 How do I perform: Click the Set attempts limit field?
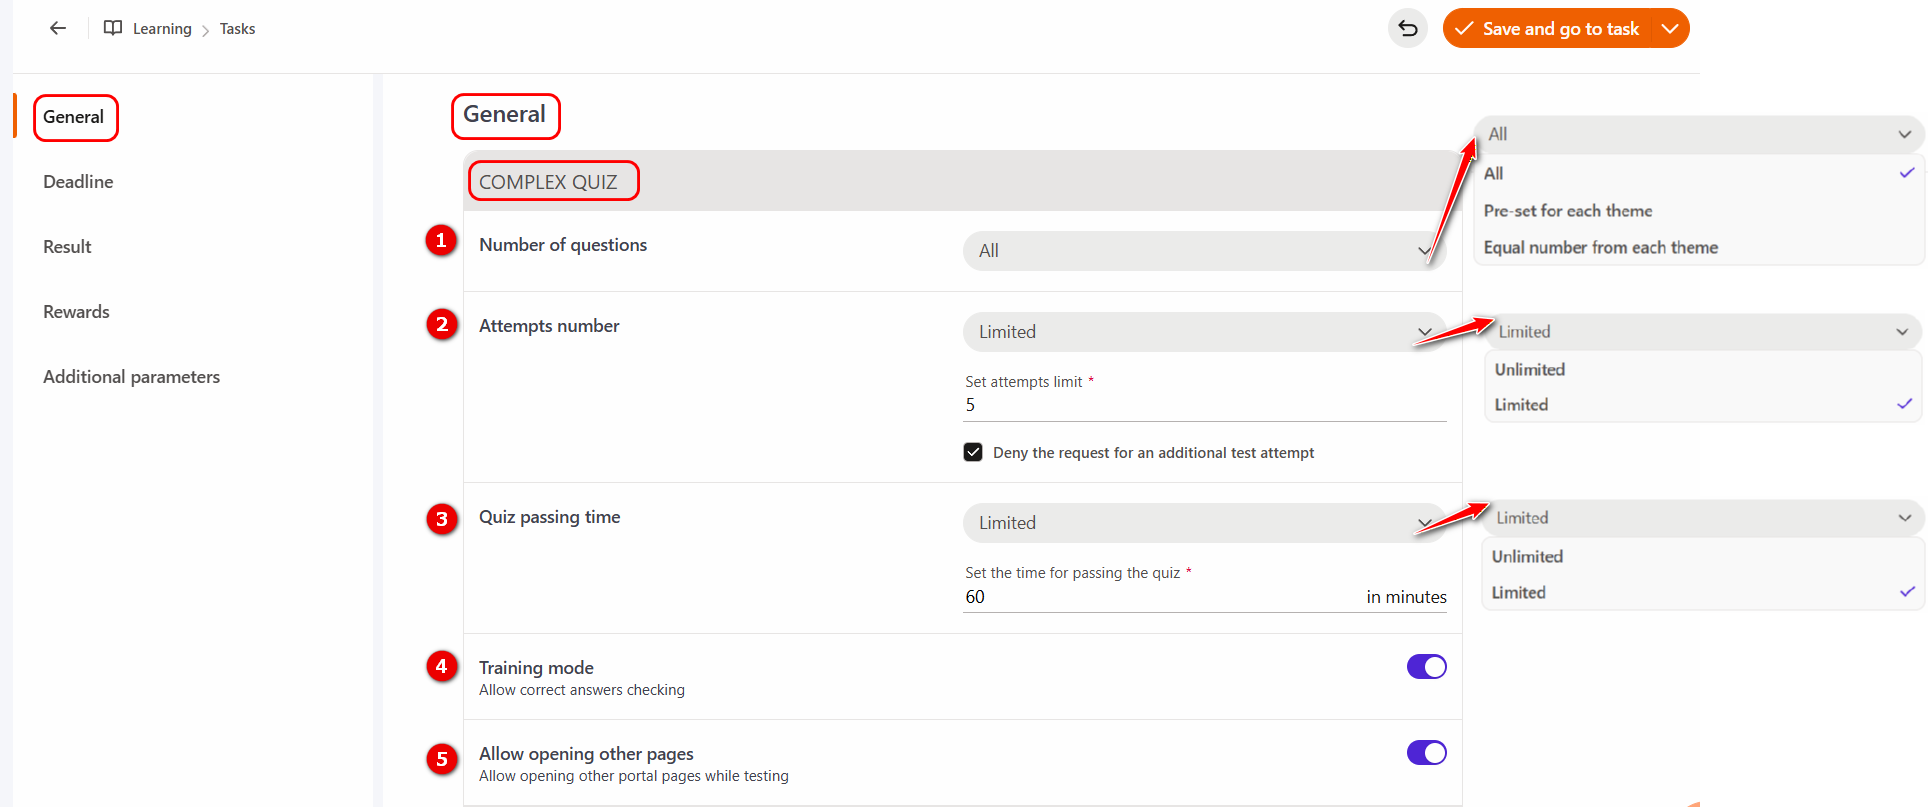click(1203, 405)
